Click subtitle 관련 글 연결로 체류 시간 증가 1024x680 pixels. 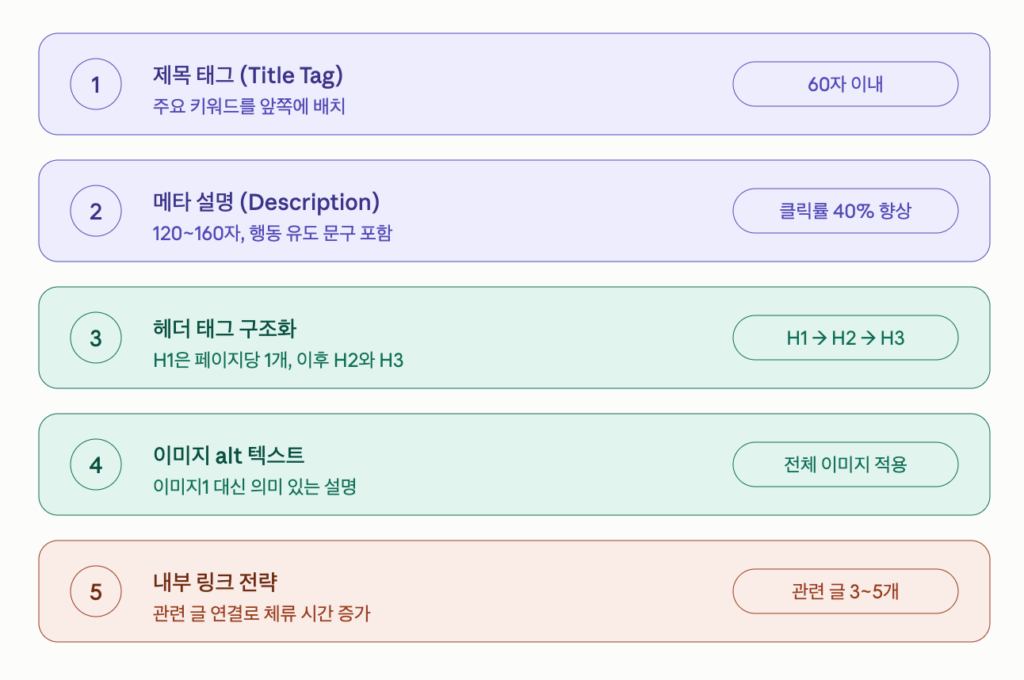pos(261,613)
